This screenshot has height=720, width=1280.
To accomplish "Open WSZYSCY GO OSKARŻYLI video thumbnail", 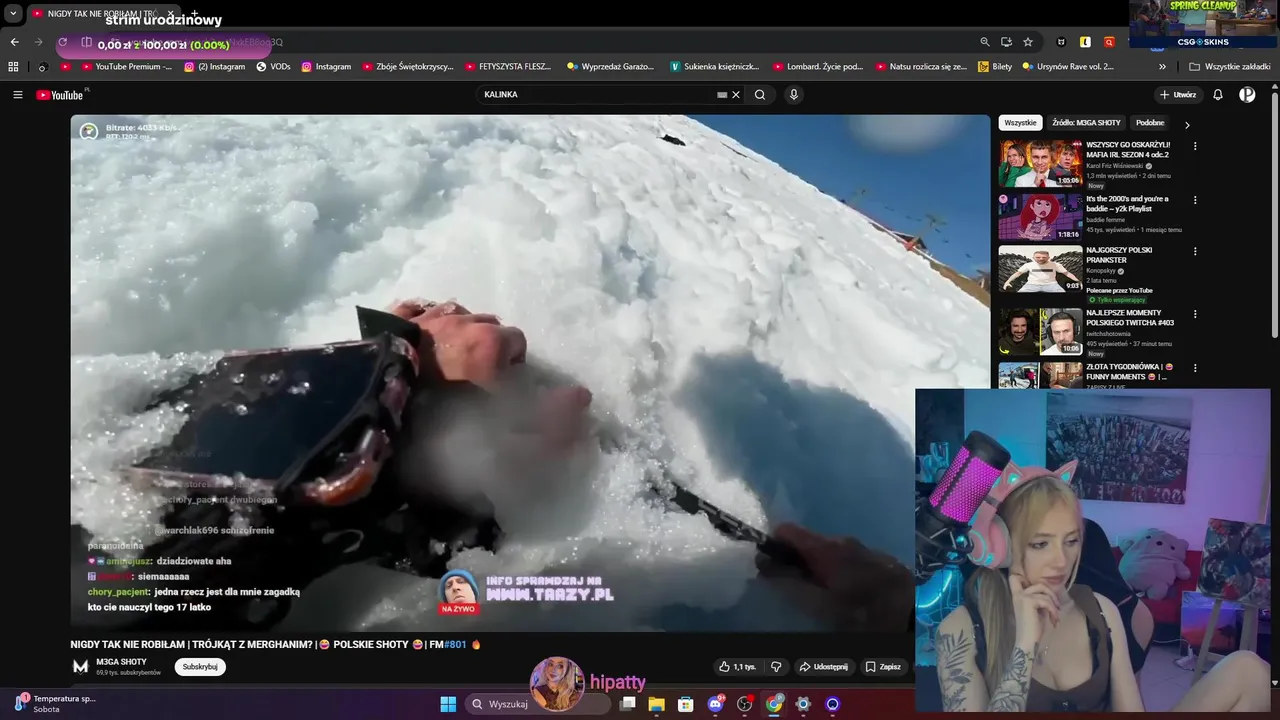I will pyautogui.click(x=1040, y=163).
